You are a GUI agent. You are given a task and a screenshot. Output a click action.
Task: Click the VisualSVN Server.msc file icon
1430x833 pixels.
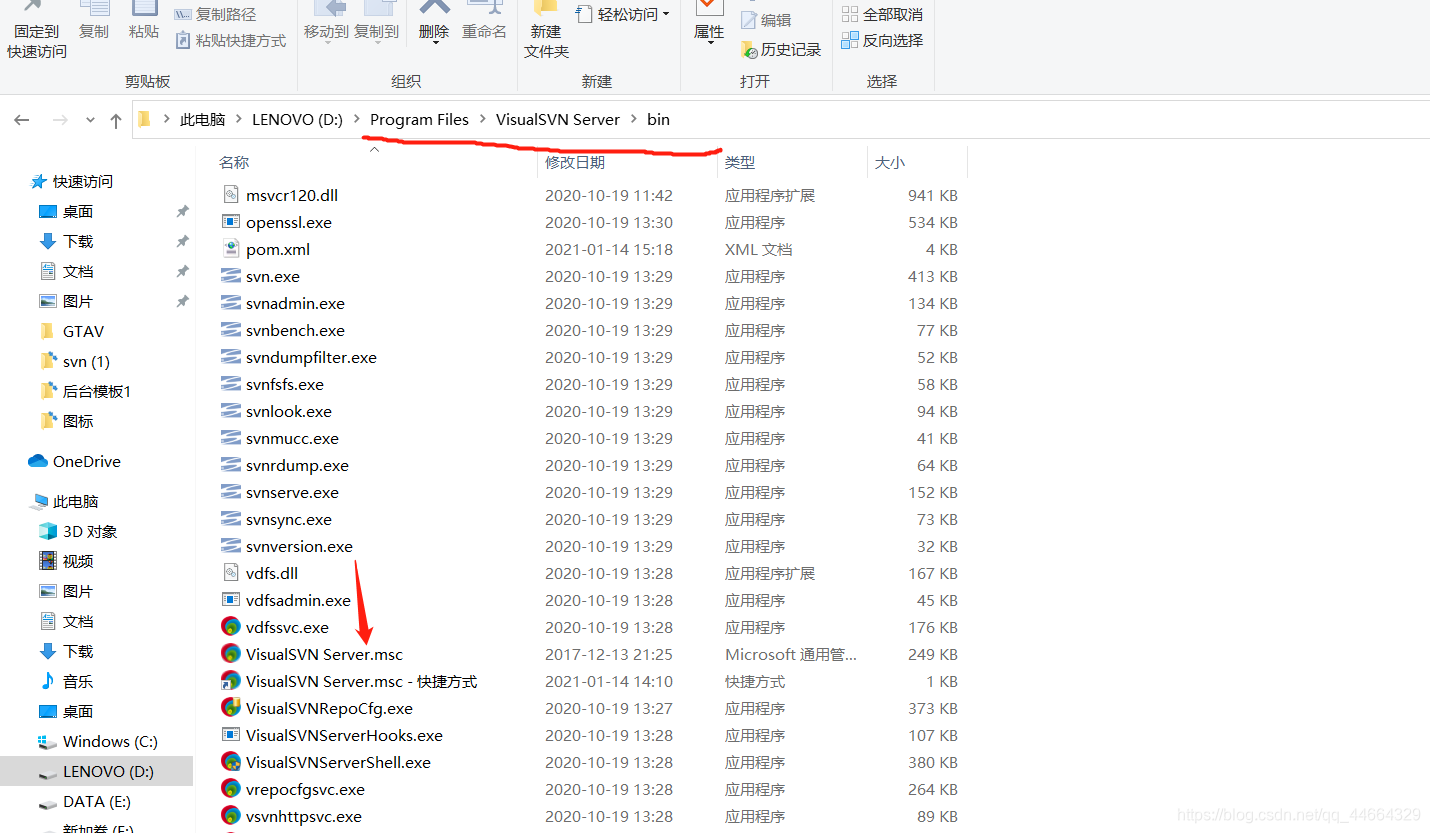[231, 654]
